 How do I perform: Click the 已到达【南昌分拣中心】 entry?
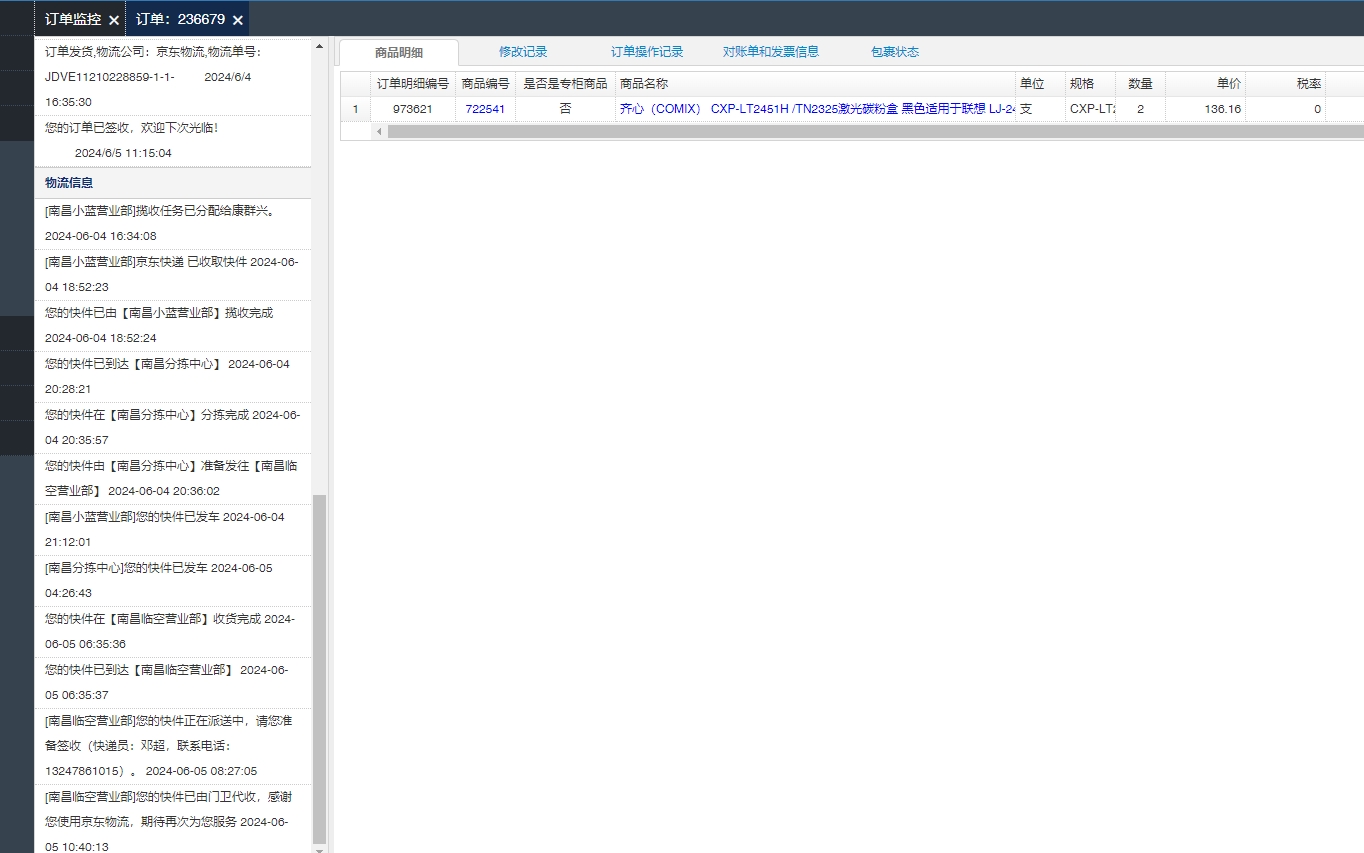click(173, 376)
